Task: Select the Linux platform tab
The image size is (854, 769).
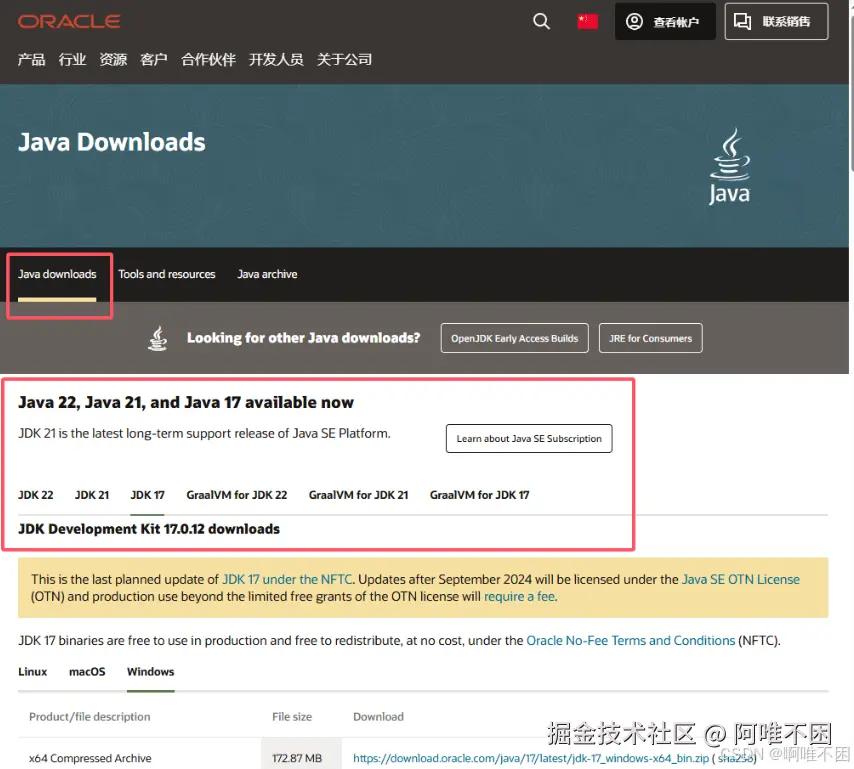Action: tap(33, 672)
